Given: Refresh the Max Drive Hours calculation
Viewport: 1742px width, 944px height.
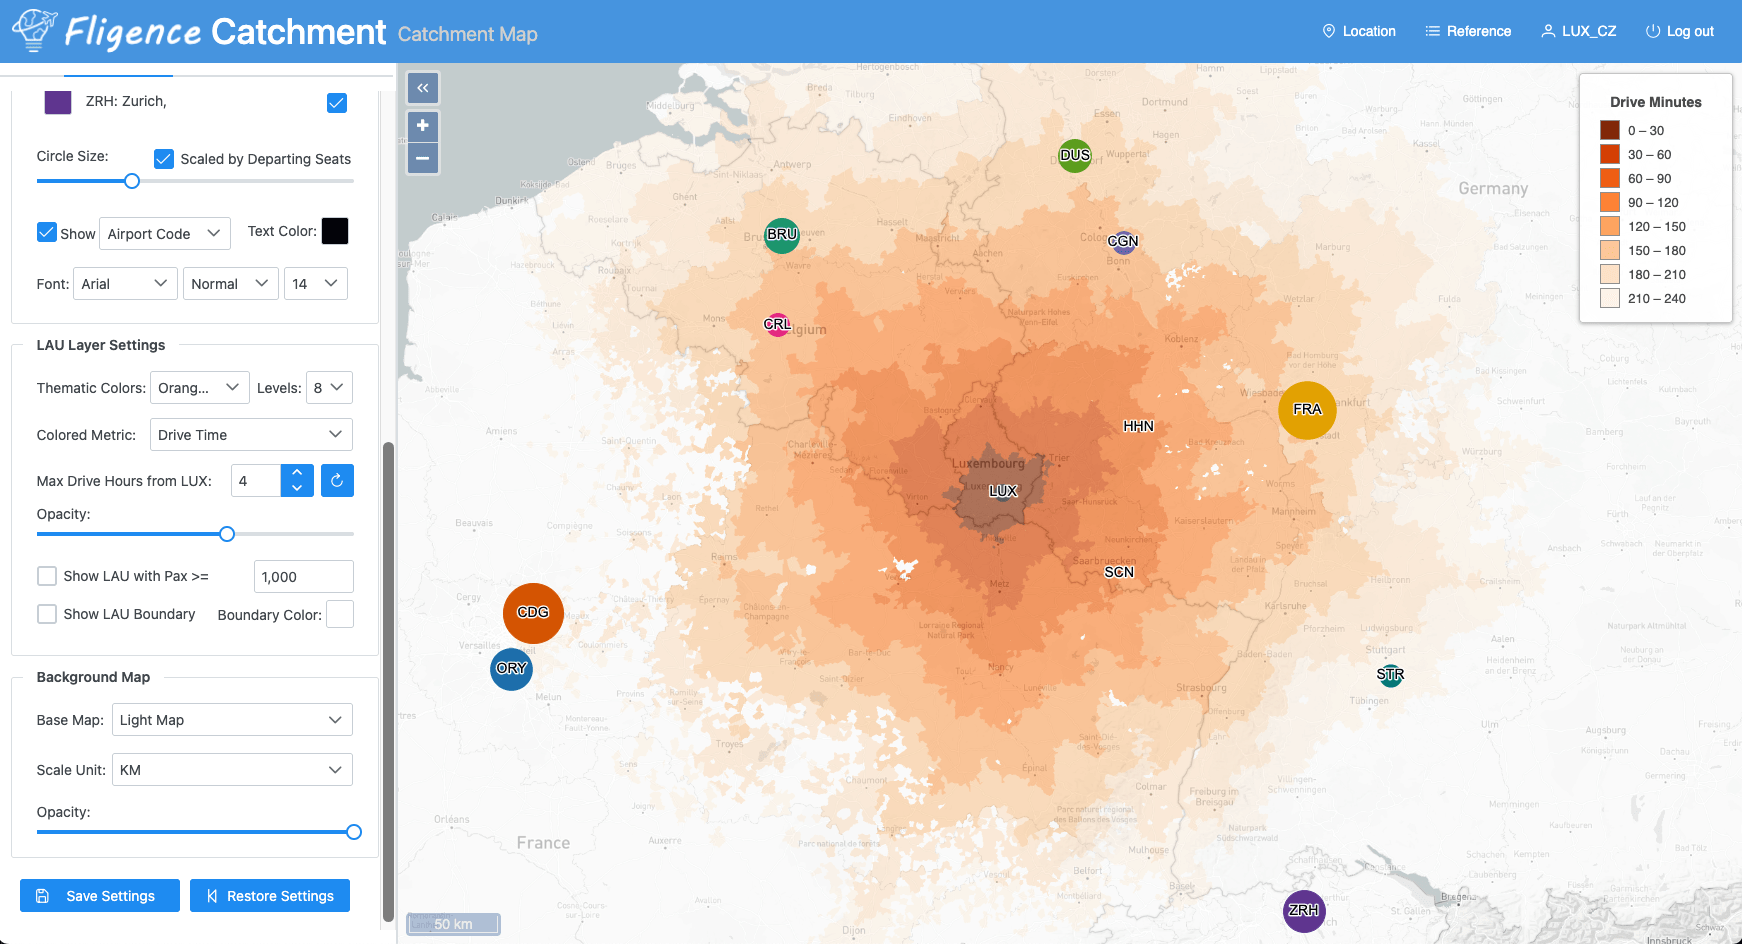Looking at the screenshot, I should coord(337,480).
